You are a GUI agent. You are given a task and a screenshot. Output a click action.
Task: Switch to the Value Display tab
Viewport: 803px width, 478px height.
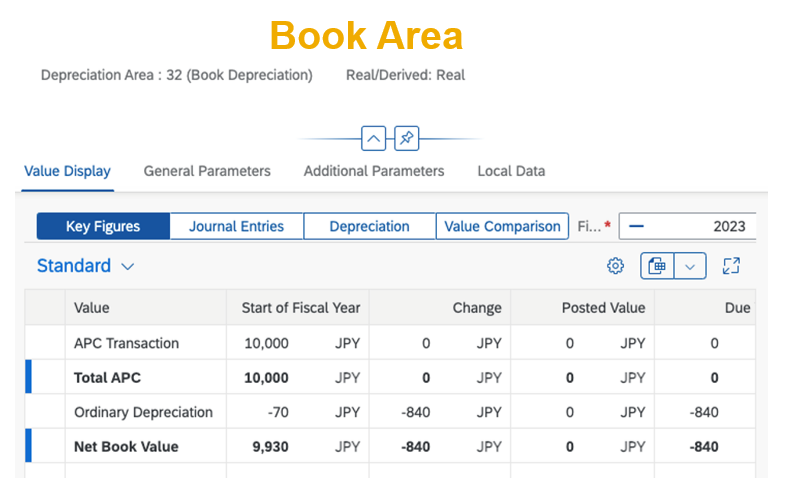pos(67,171)
